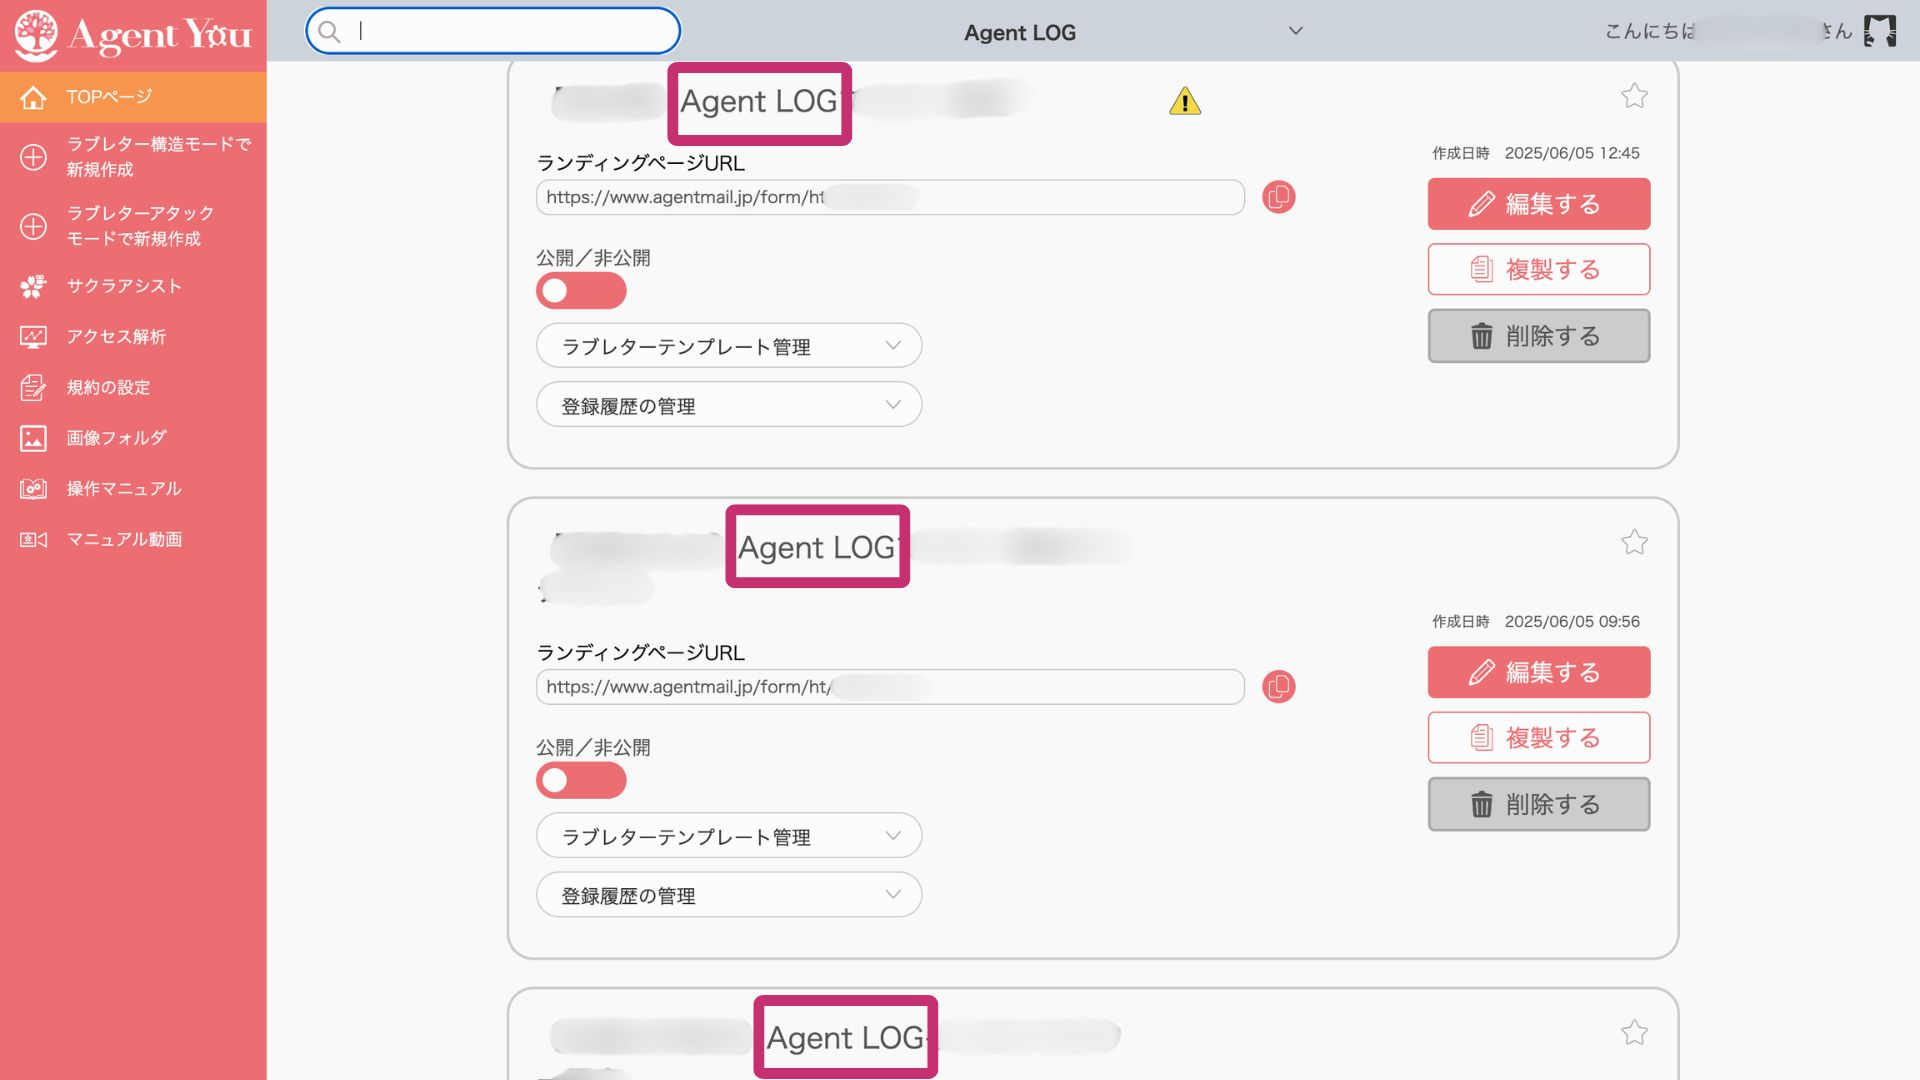Open サクラアシスト in the sidebar
This screenshot has height=1080, width=1920.
tap(124, 286)
